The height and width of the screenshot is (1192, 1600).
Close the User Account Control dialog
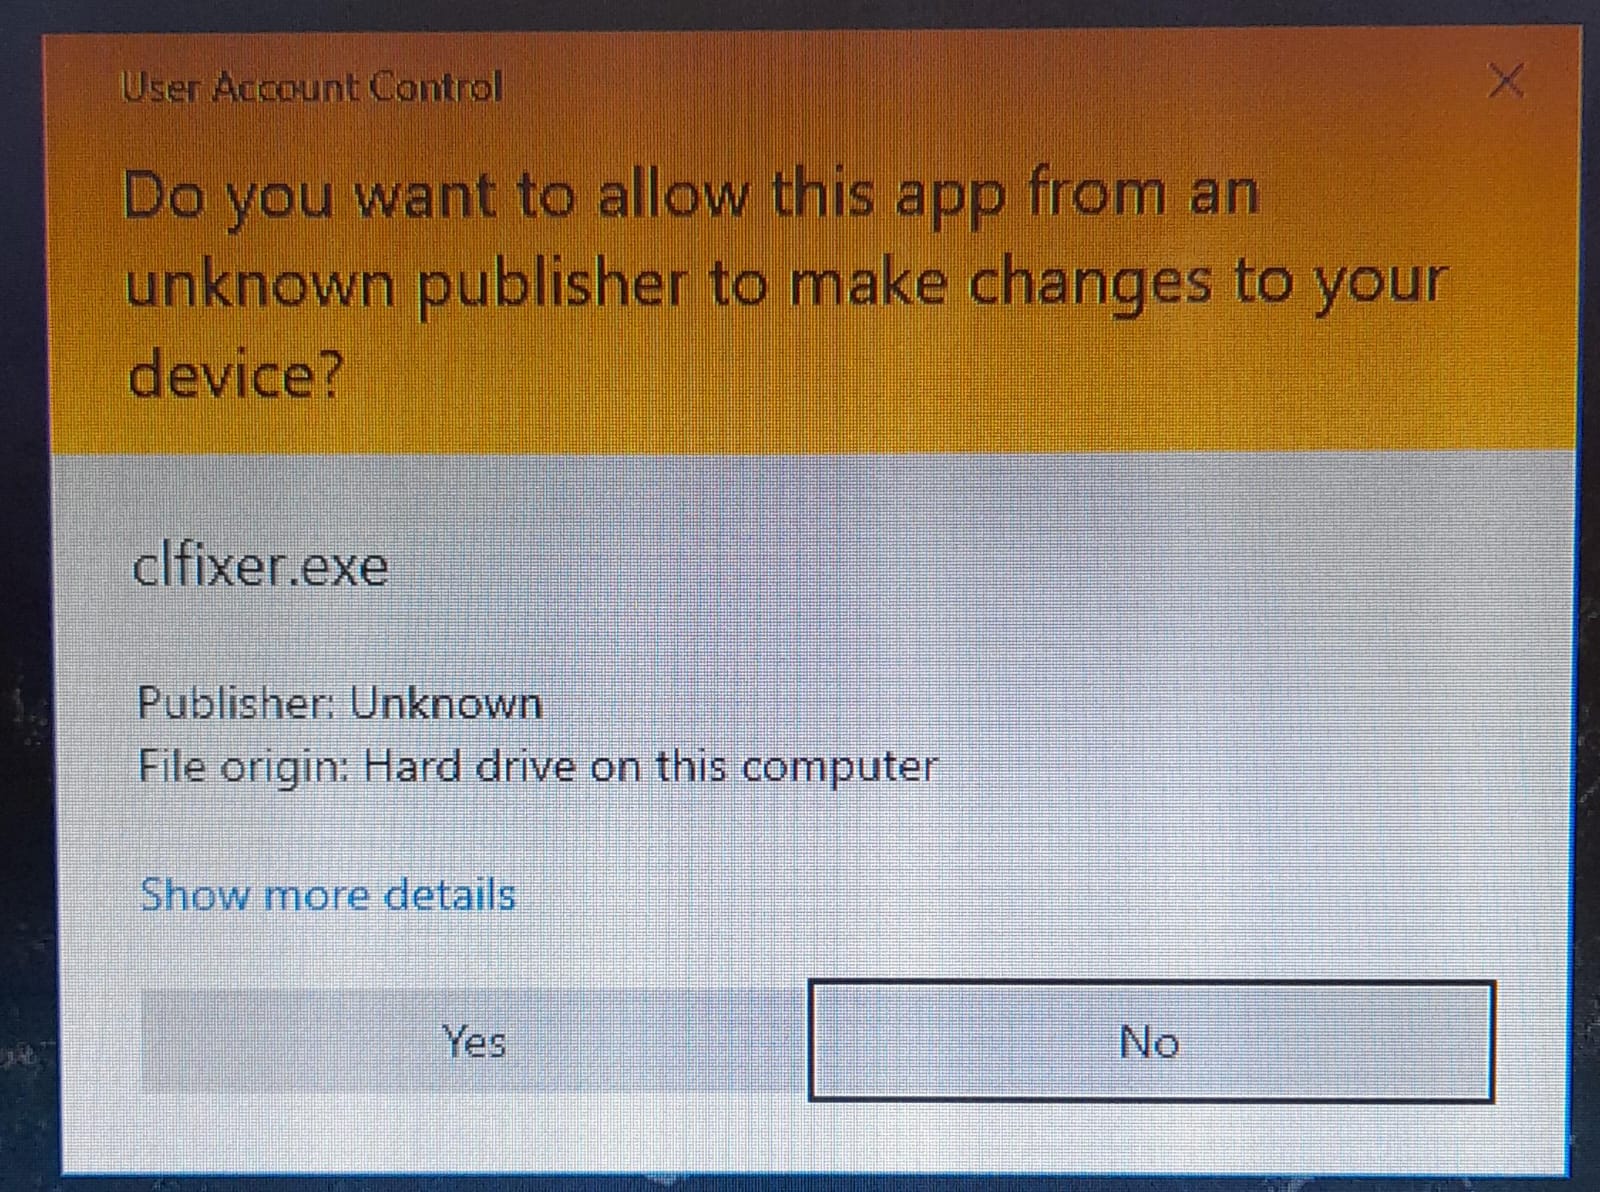pos(1506,80)
